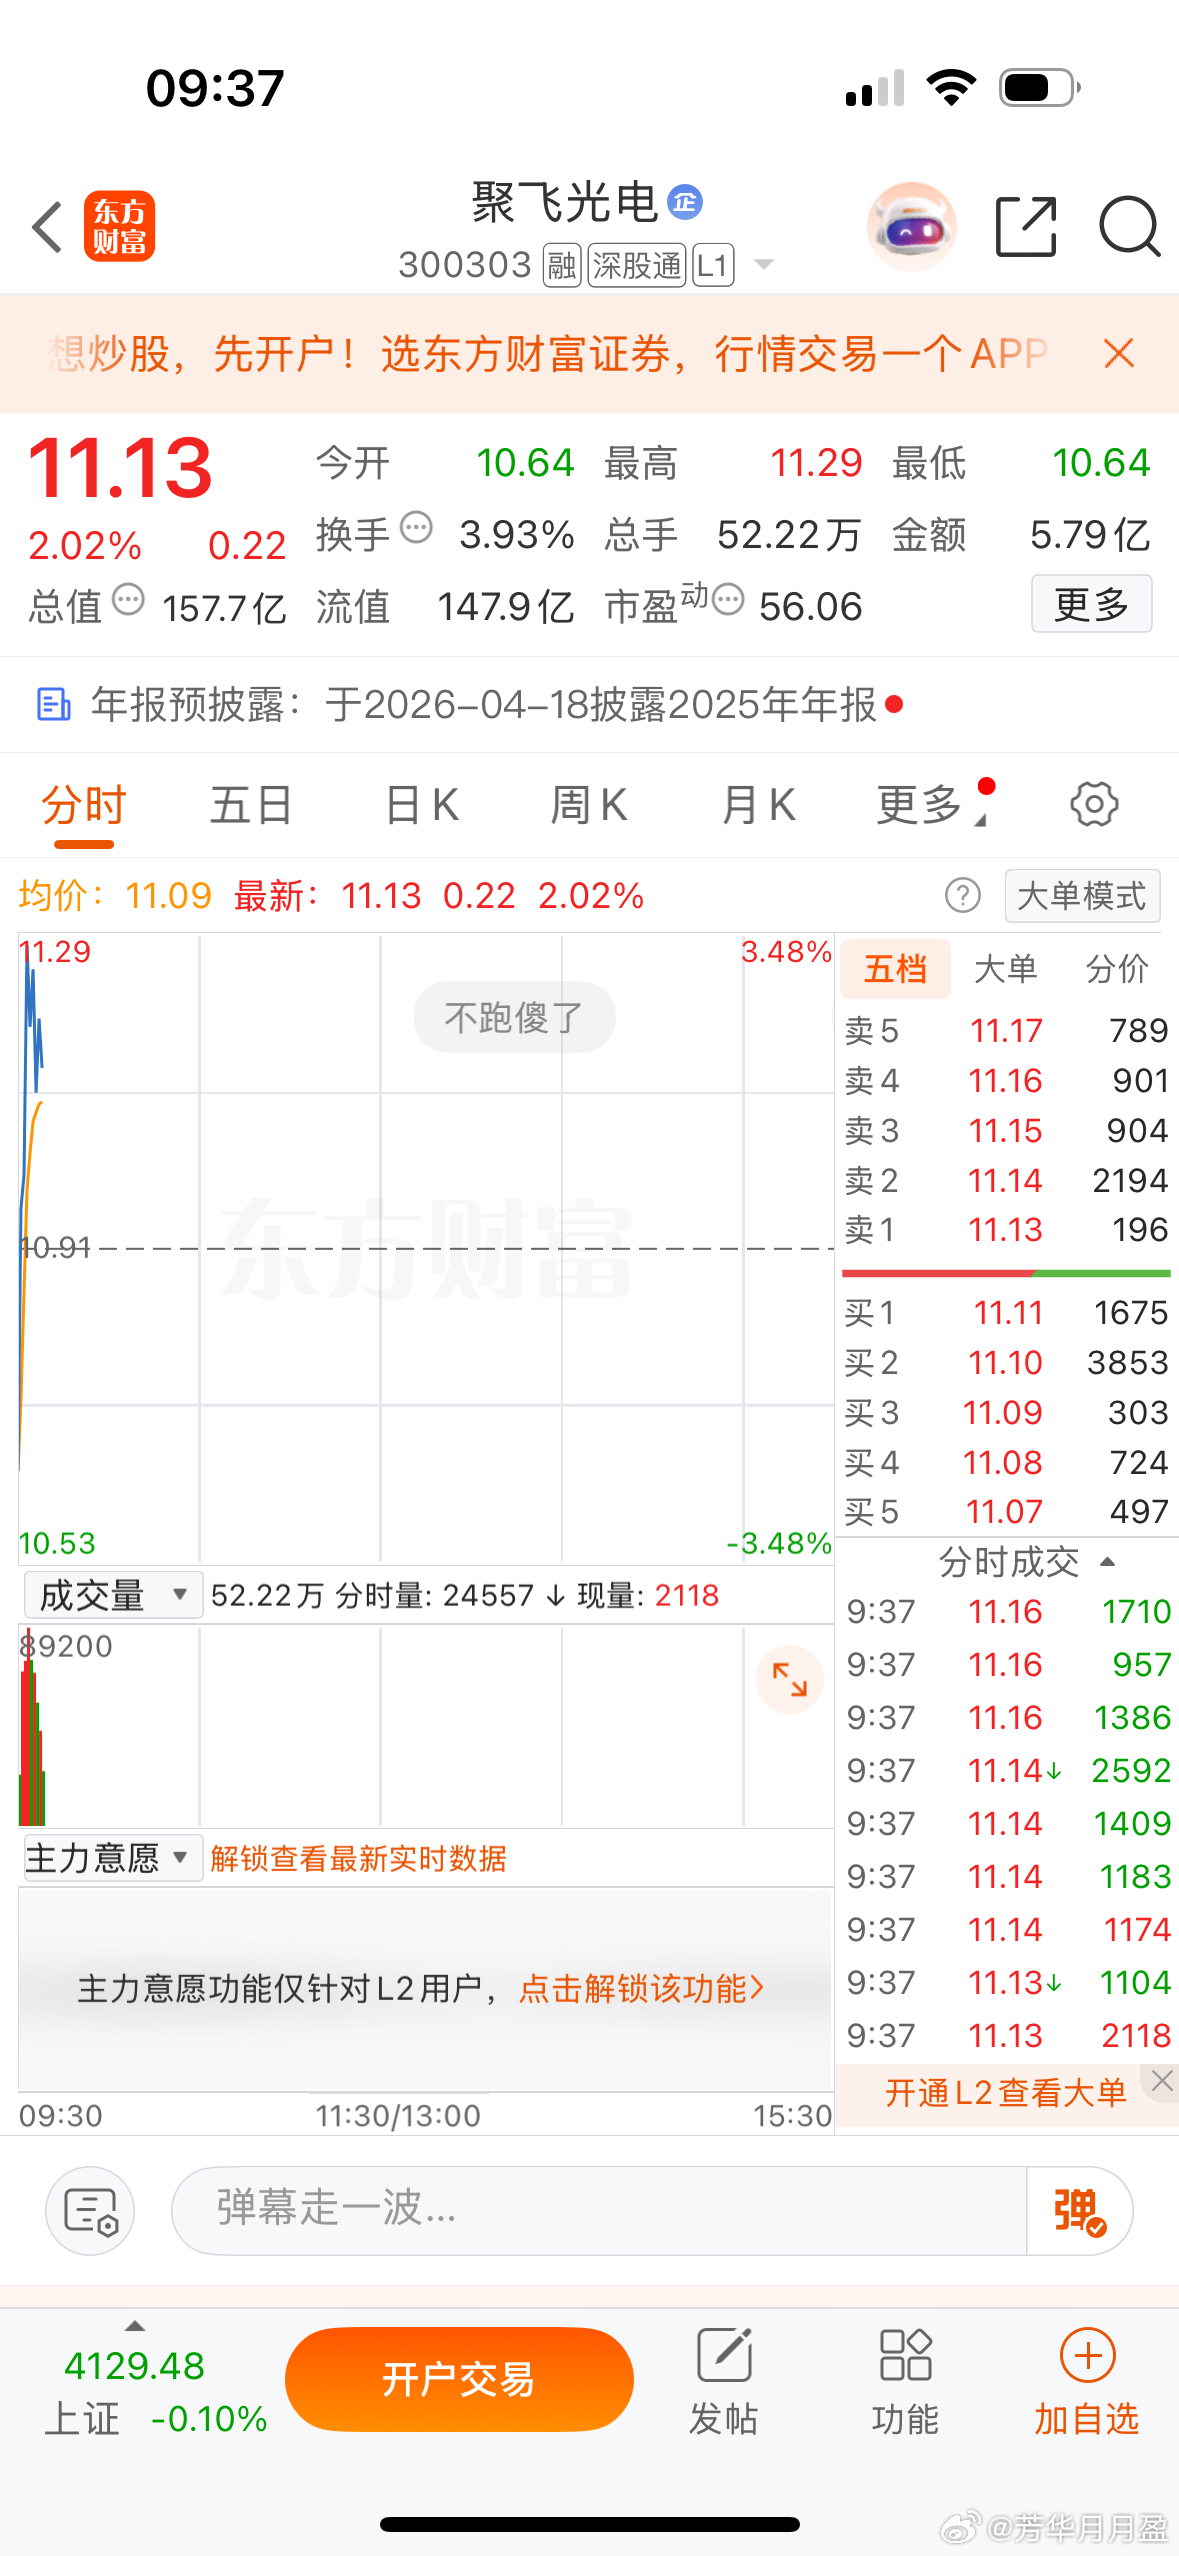Open the robot assistant avatar

pyautogui.click(x=911, y=227)
